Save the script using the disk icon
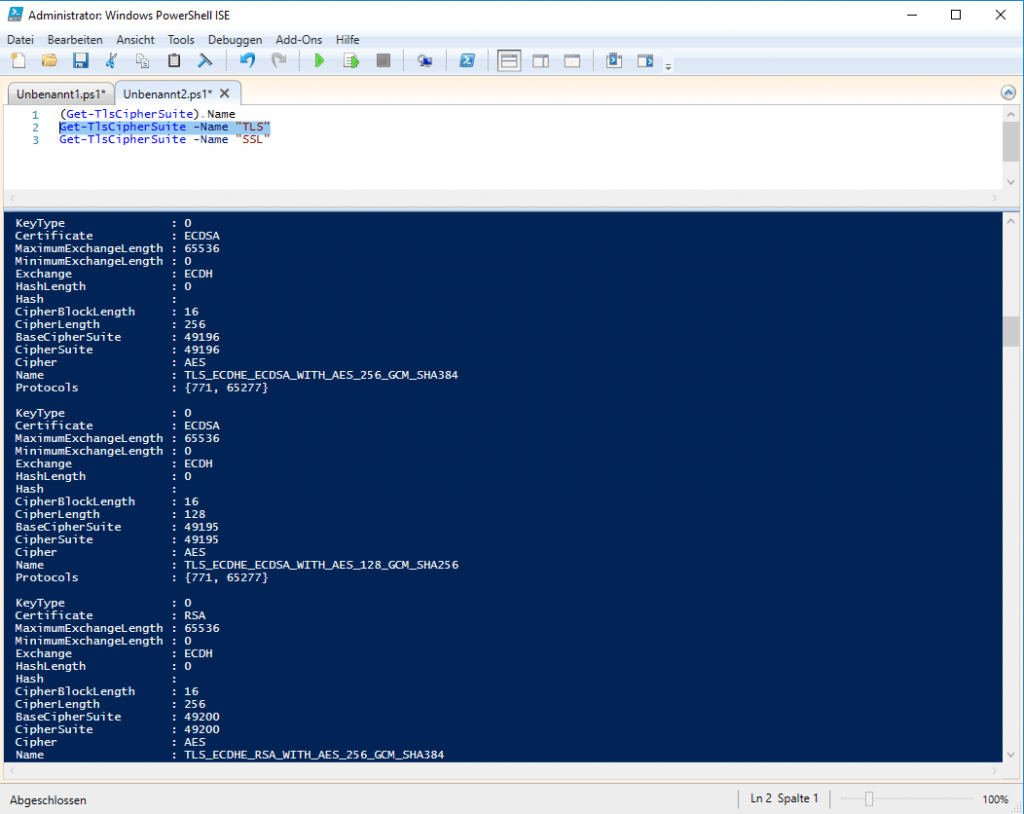Viewport: 1024px width, 814px height. pyautogui.click(x=81, y=60)
